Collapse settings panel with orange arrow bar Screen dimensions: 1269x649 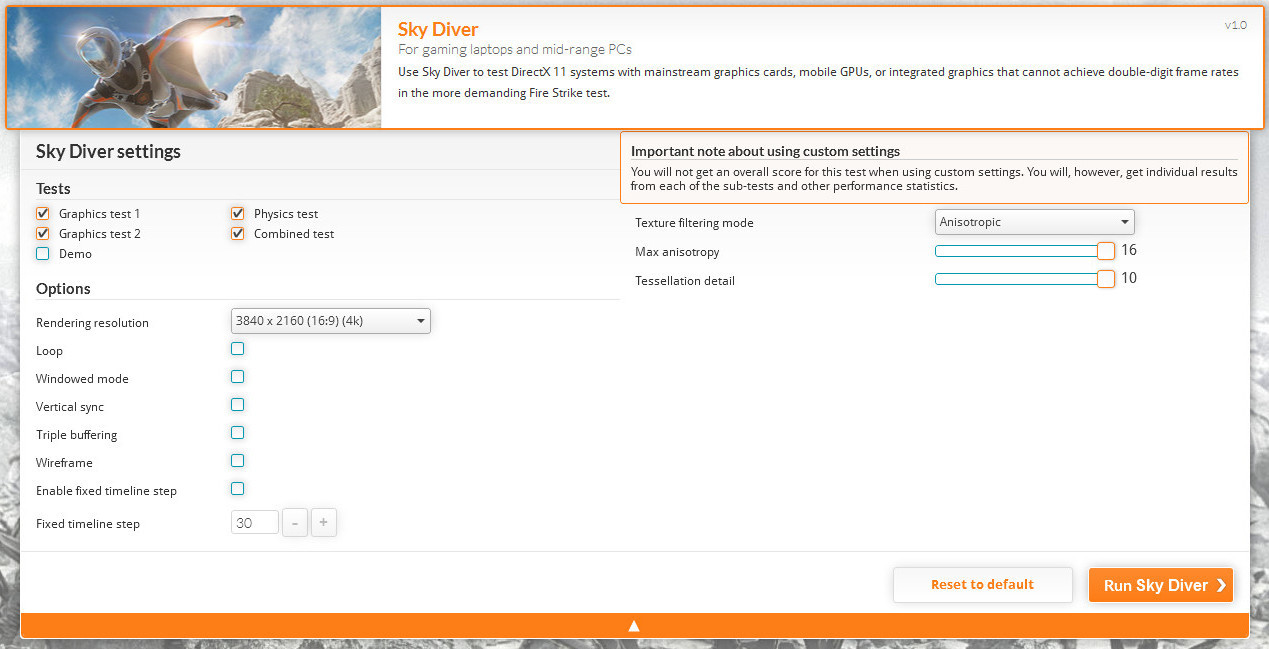pos(634,625)
